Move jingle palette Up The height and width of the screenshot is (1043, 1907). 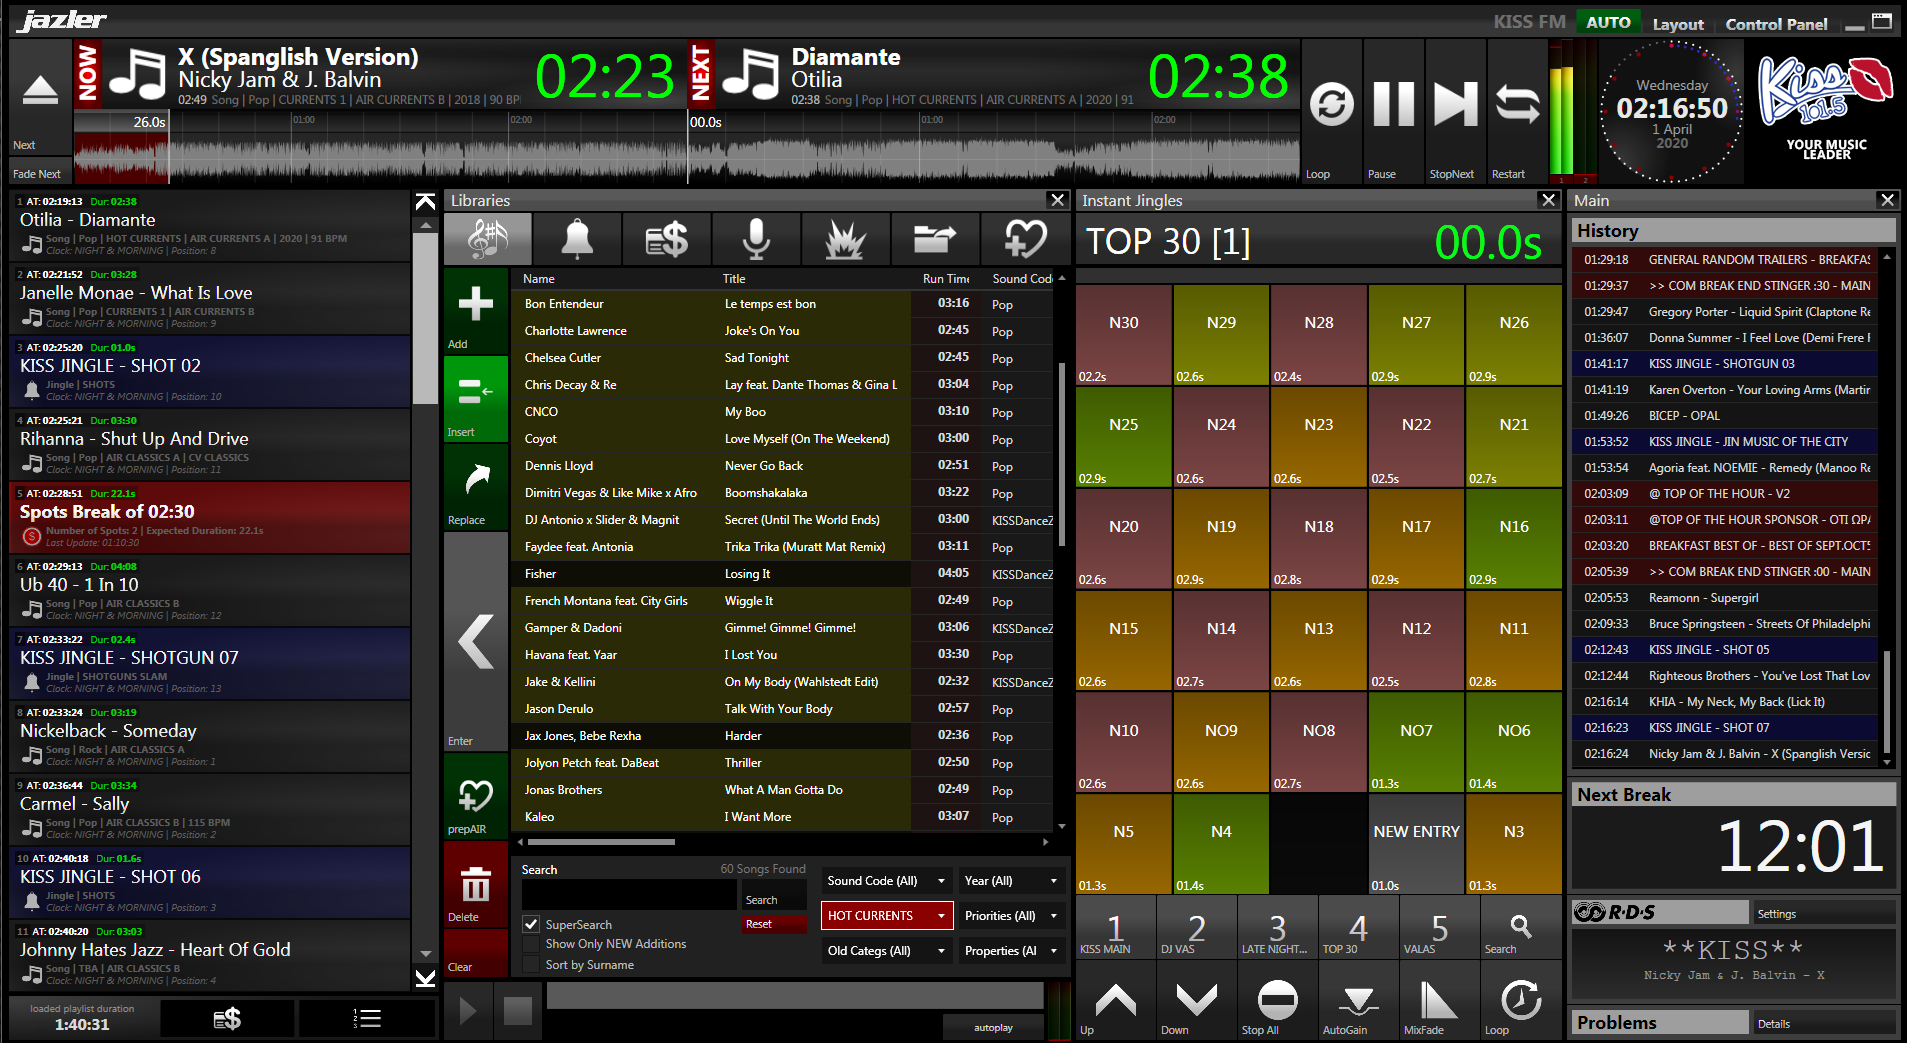pyautogui.click(x=1115, y=1000)
